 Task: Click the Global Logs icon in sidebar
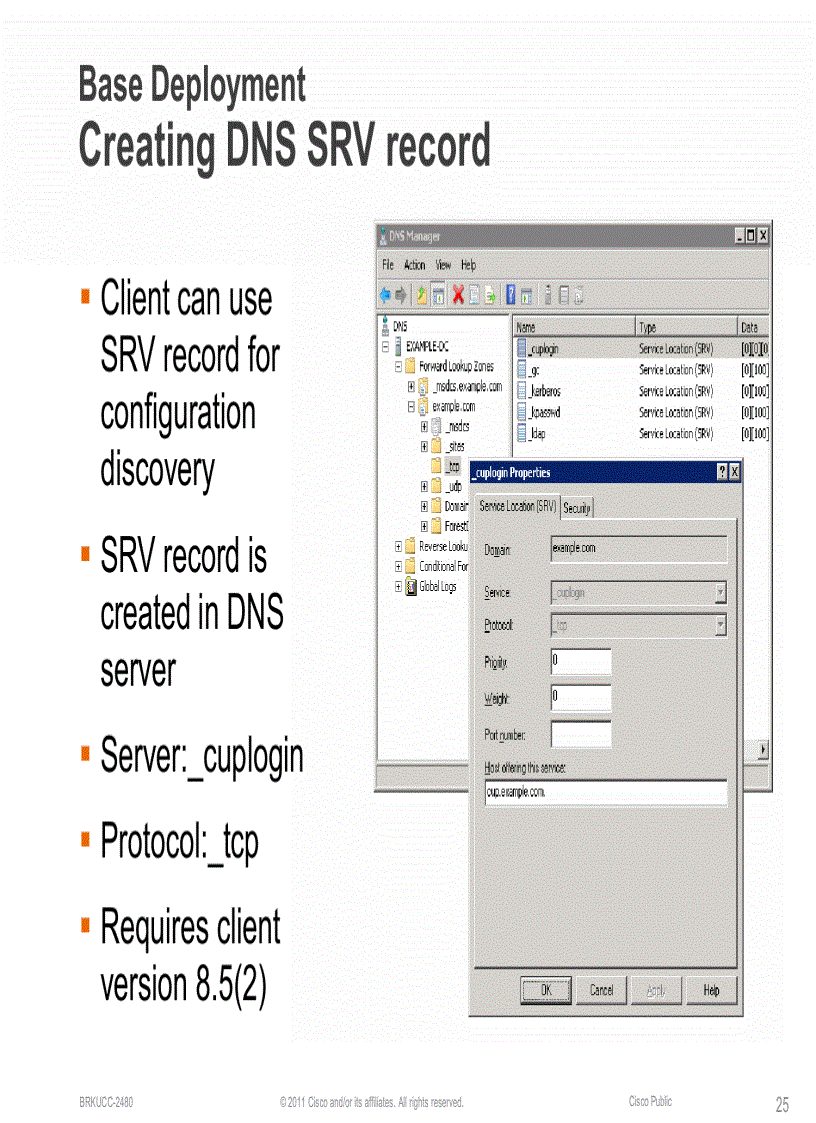(x=412, y=588)
